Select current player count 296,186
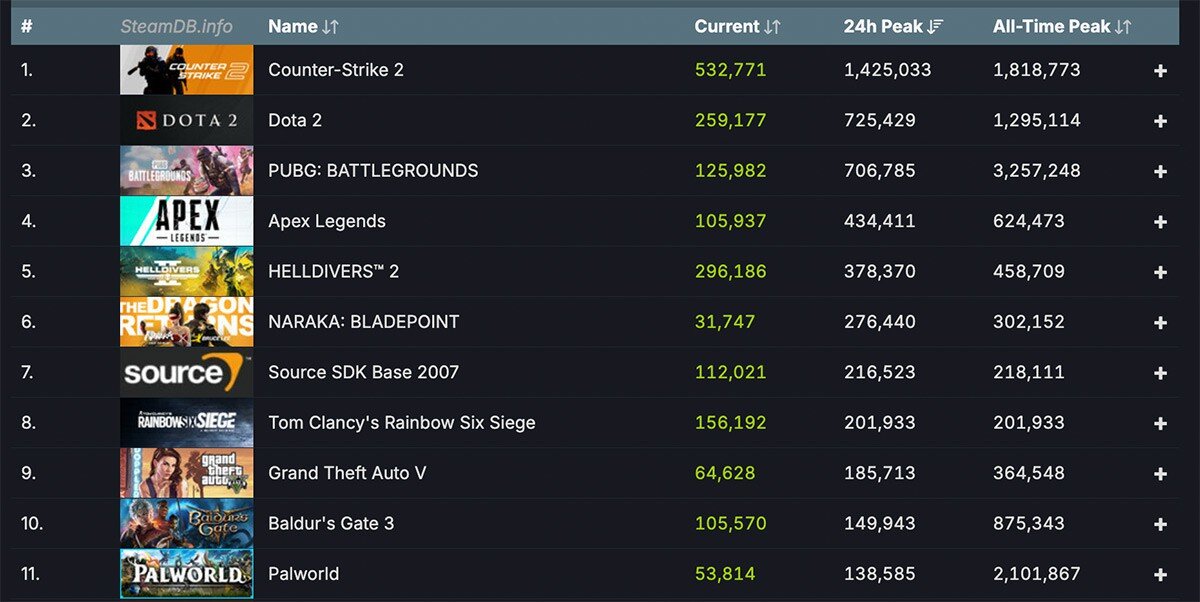 [731, 271]
